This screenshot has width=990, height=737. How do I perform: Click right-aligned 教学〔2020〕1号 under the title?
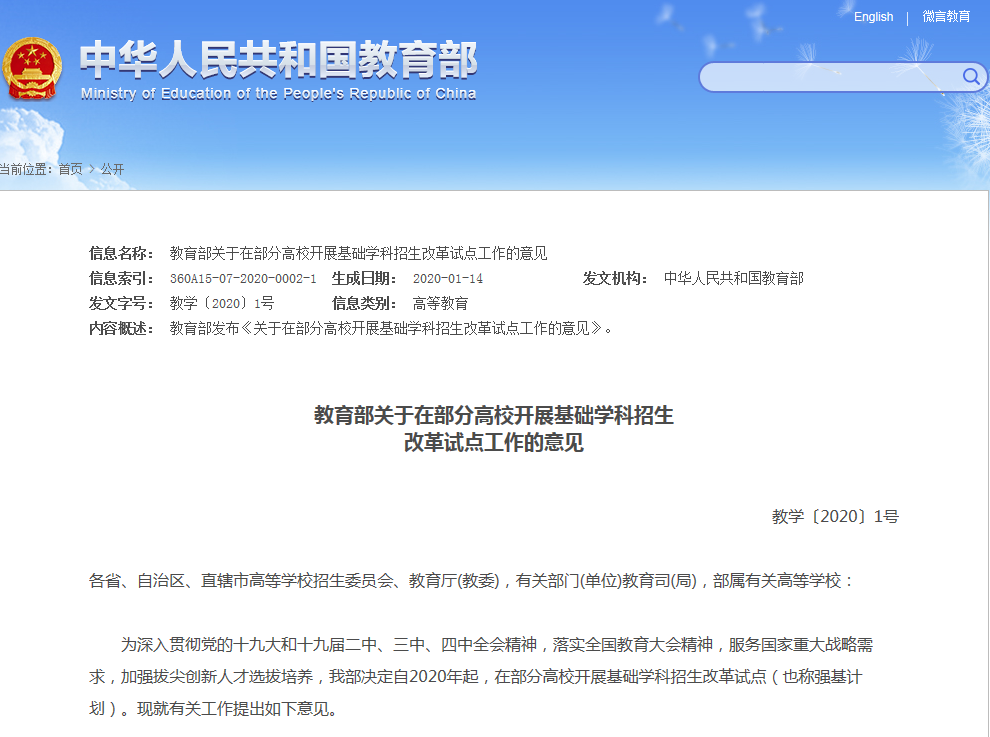tap(835, 517)
